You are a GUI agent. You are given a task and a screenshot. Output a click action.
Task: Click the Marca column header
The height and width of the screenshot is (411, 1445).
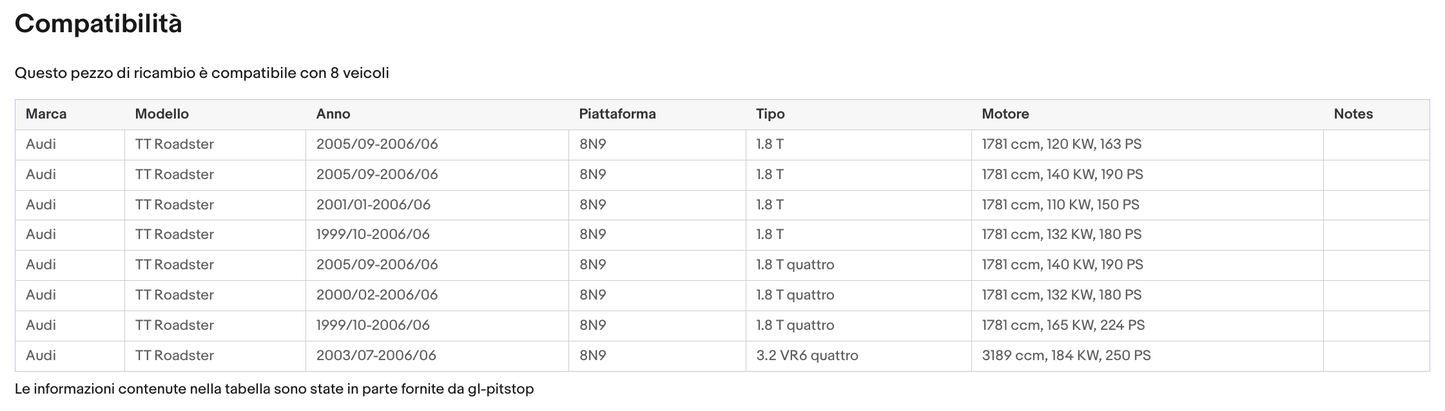pos(46,114)
